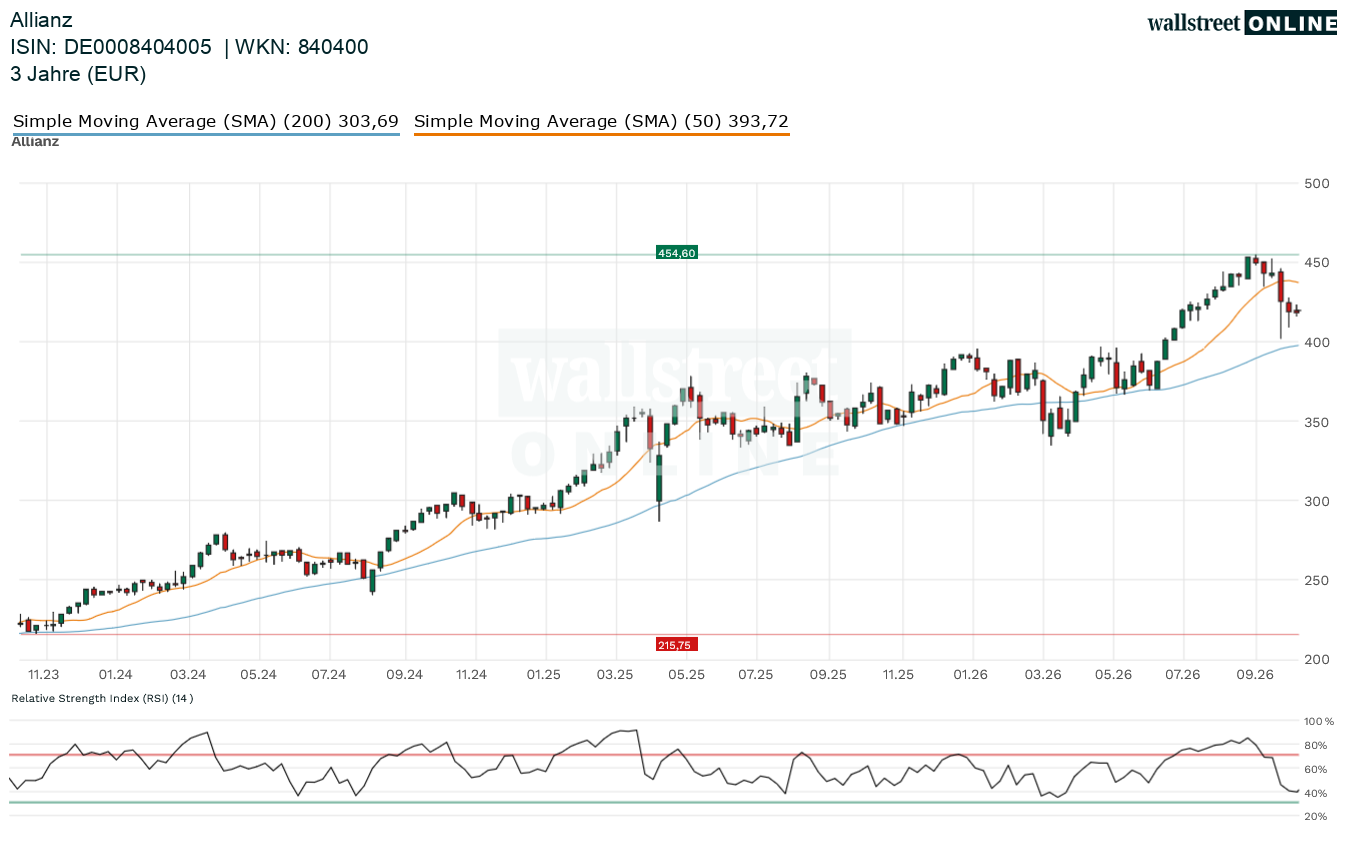Screen dimensions: 1349x843
Task: Click the 09.26 date axis marker
Action: [1255, 675]
